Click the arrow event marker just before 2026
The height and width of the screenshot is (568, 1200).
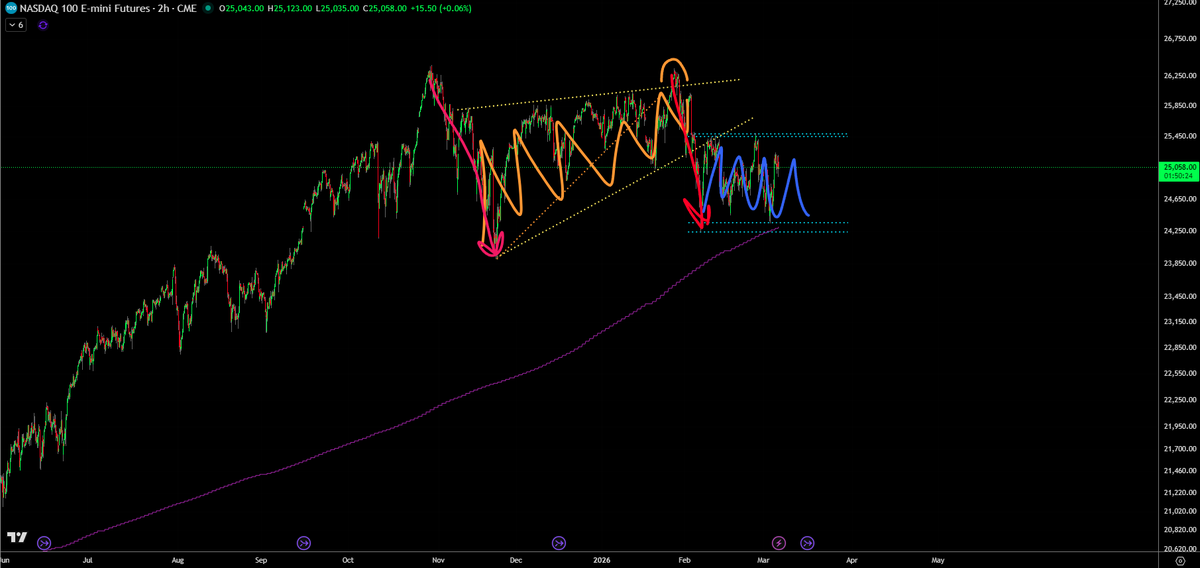point(558,543)
